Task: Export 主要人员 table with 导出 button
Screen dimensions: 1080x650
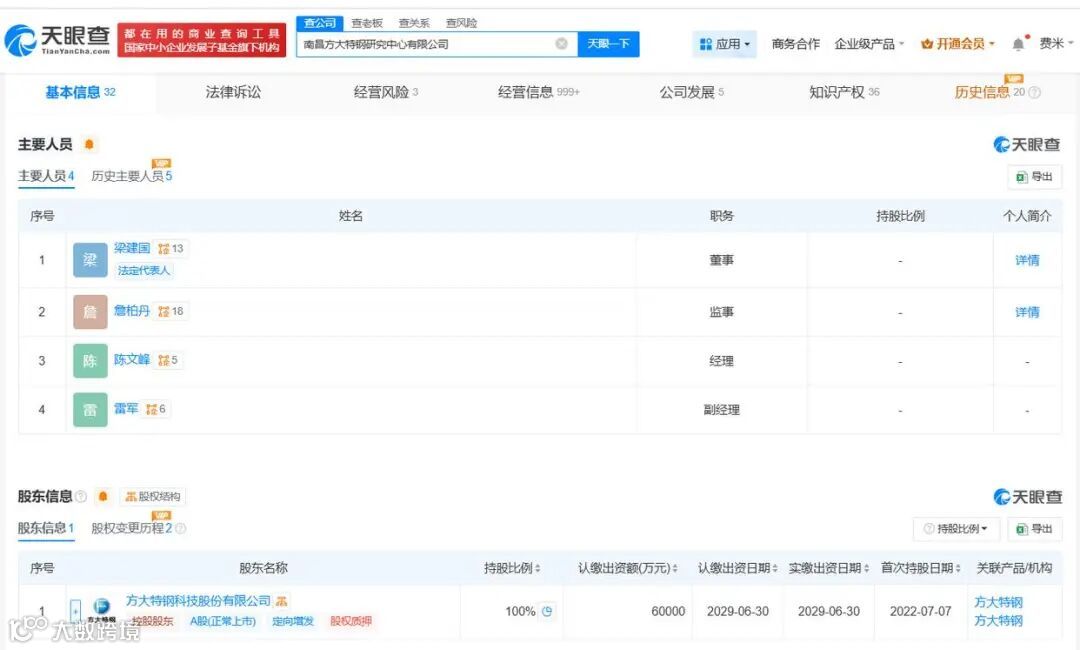Action: coord(1035,177)
